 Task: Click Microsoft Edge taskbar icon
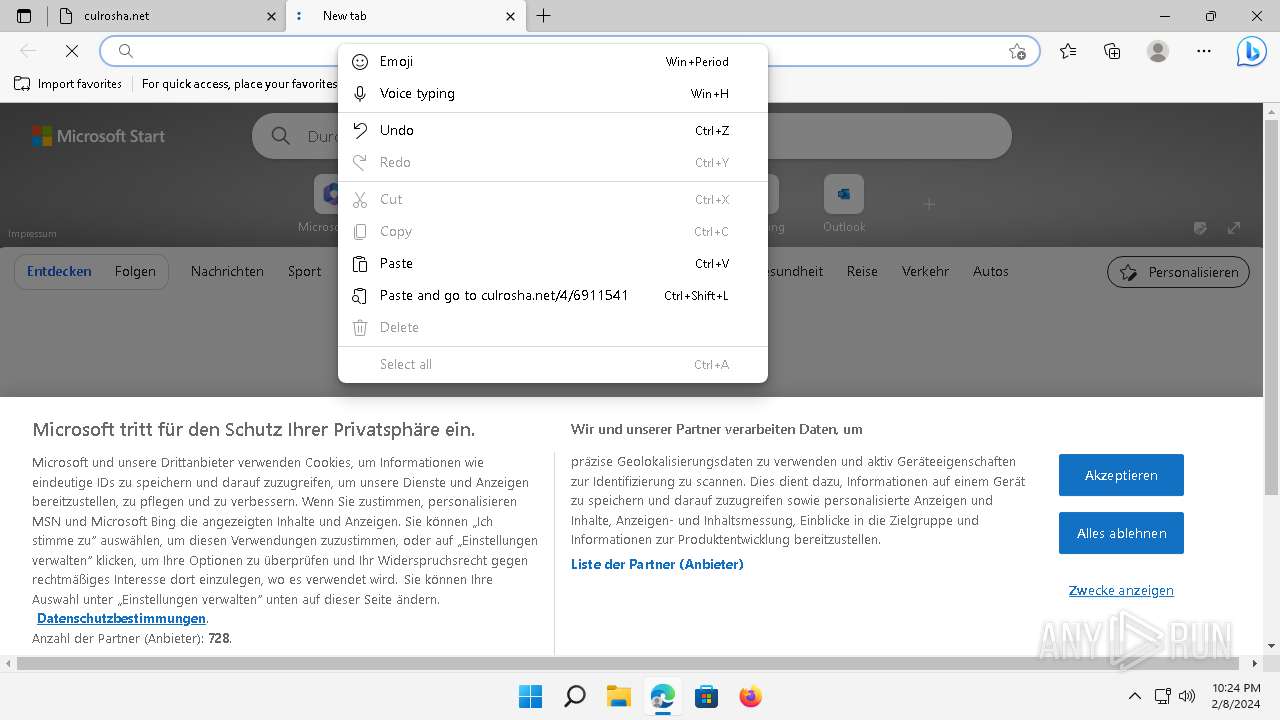662,696
